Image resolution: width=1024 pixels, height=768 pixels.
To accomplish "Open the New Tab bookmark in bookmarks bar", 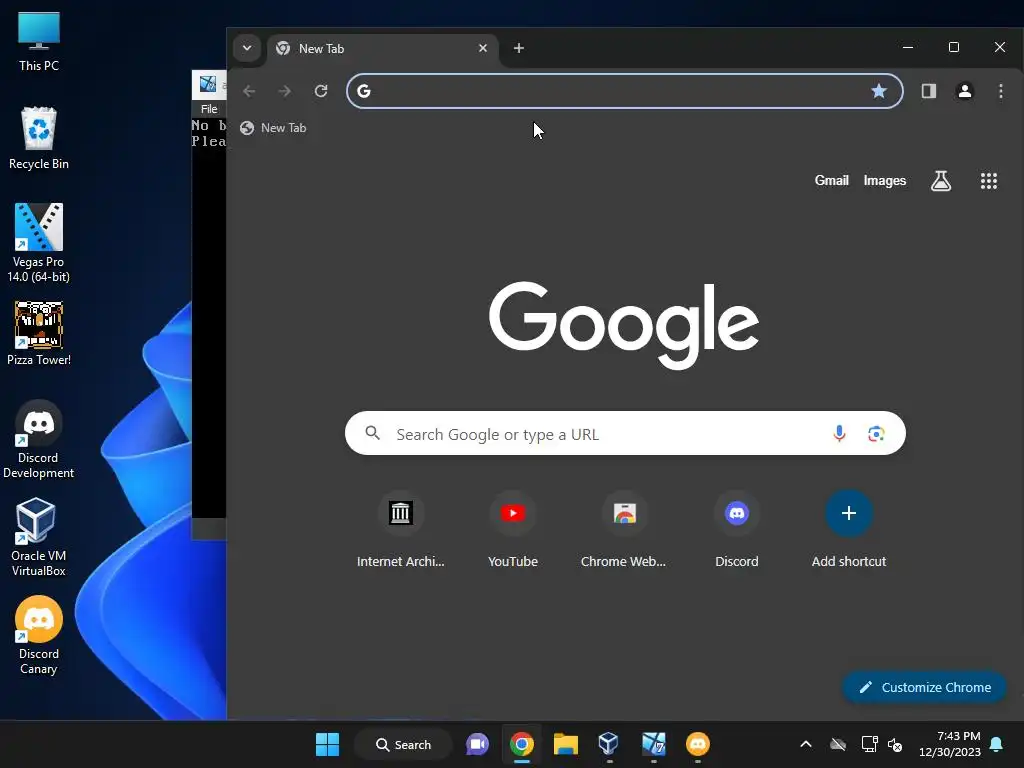I will coord(273,128).
